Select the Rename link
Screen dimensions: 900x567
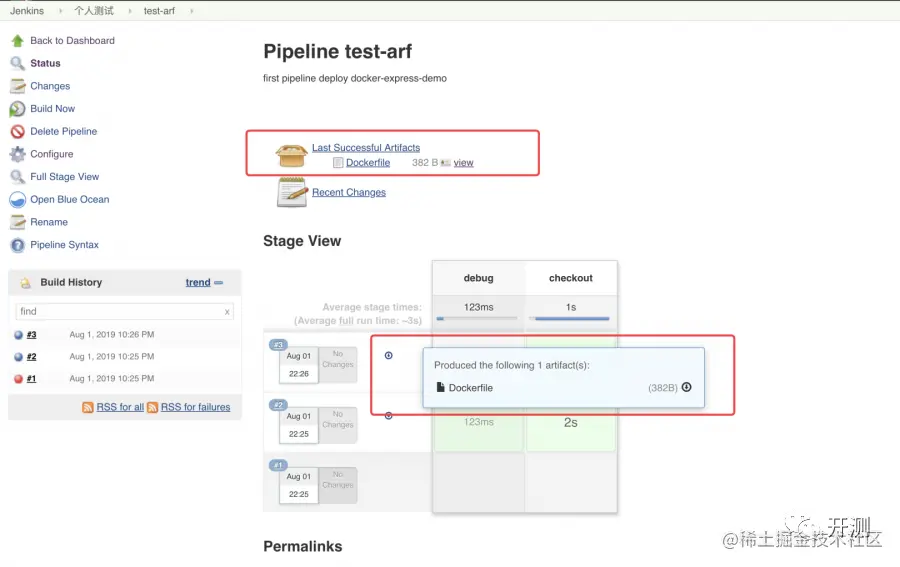pos(49,222)
